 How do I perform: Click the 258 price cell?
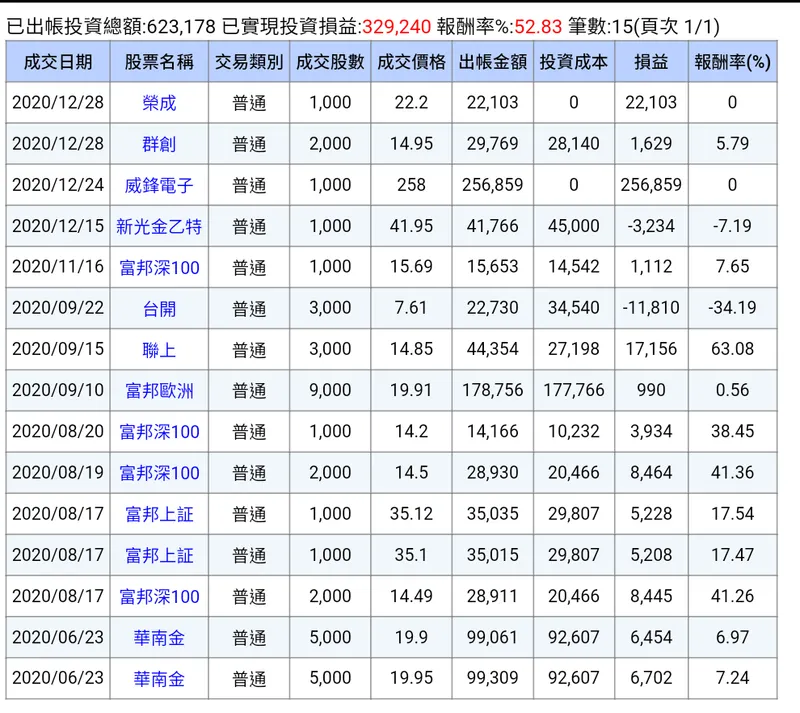pos(411,185)
